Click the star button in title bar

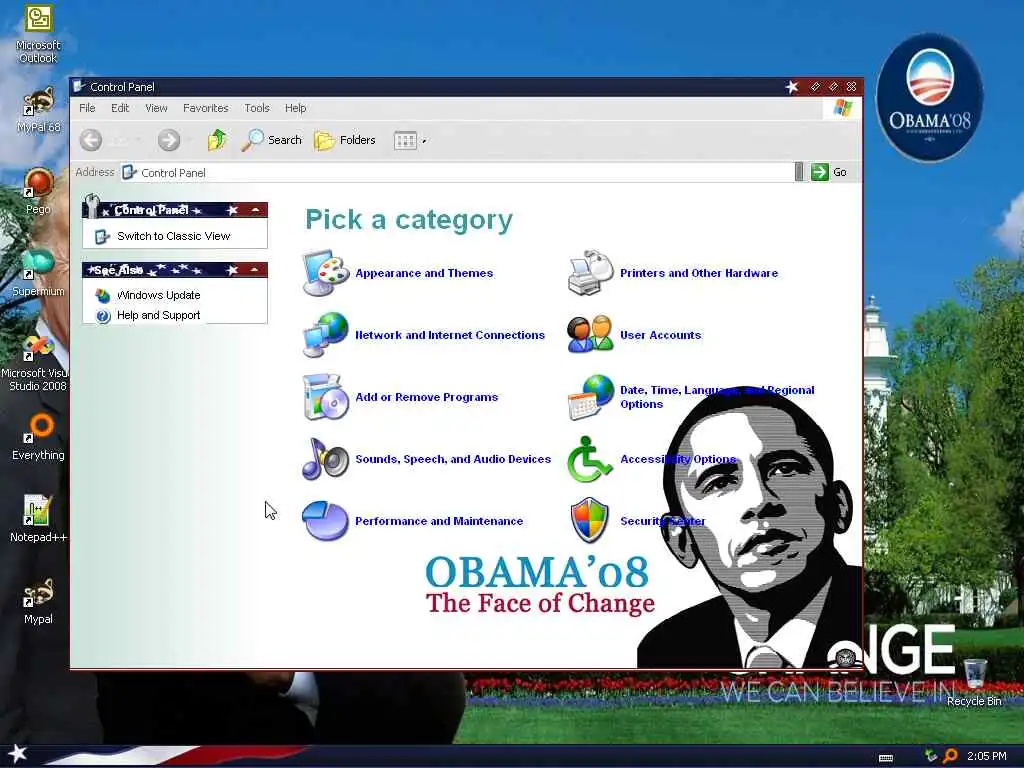tap(792, 87)
